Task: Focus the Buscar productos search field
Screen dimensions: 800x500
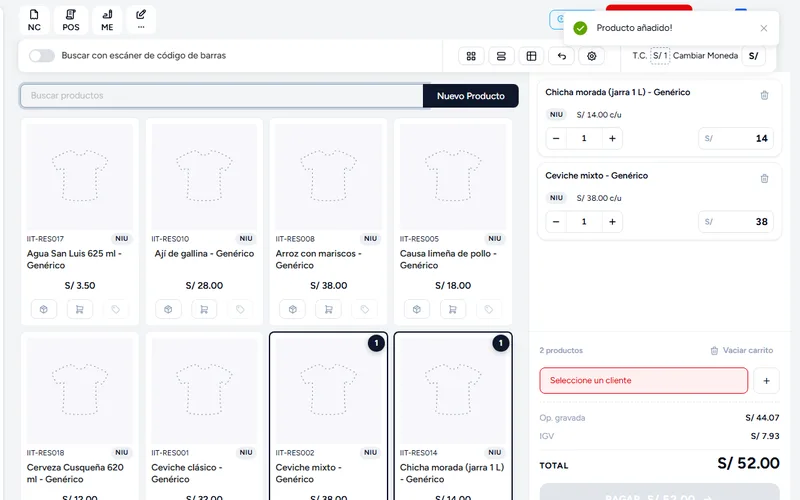Action: pos(221,95)
